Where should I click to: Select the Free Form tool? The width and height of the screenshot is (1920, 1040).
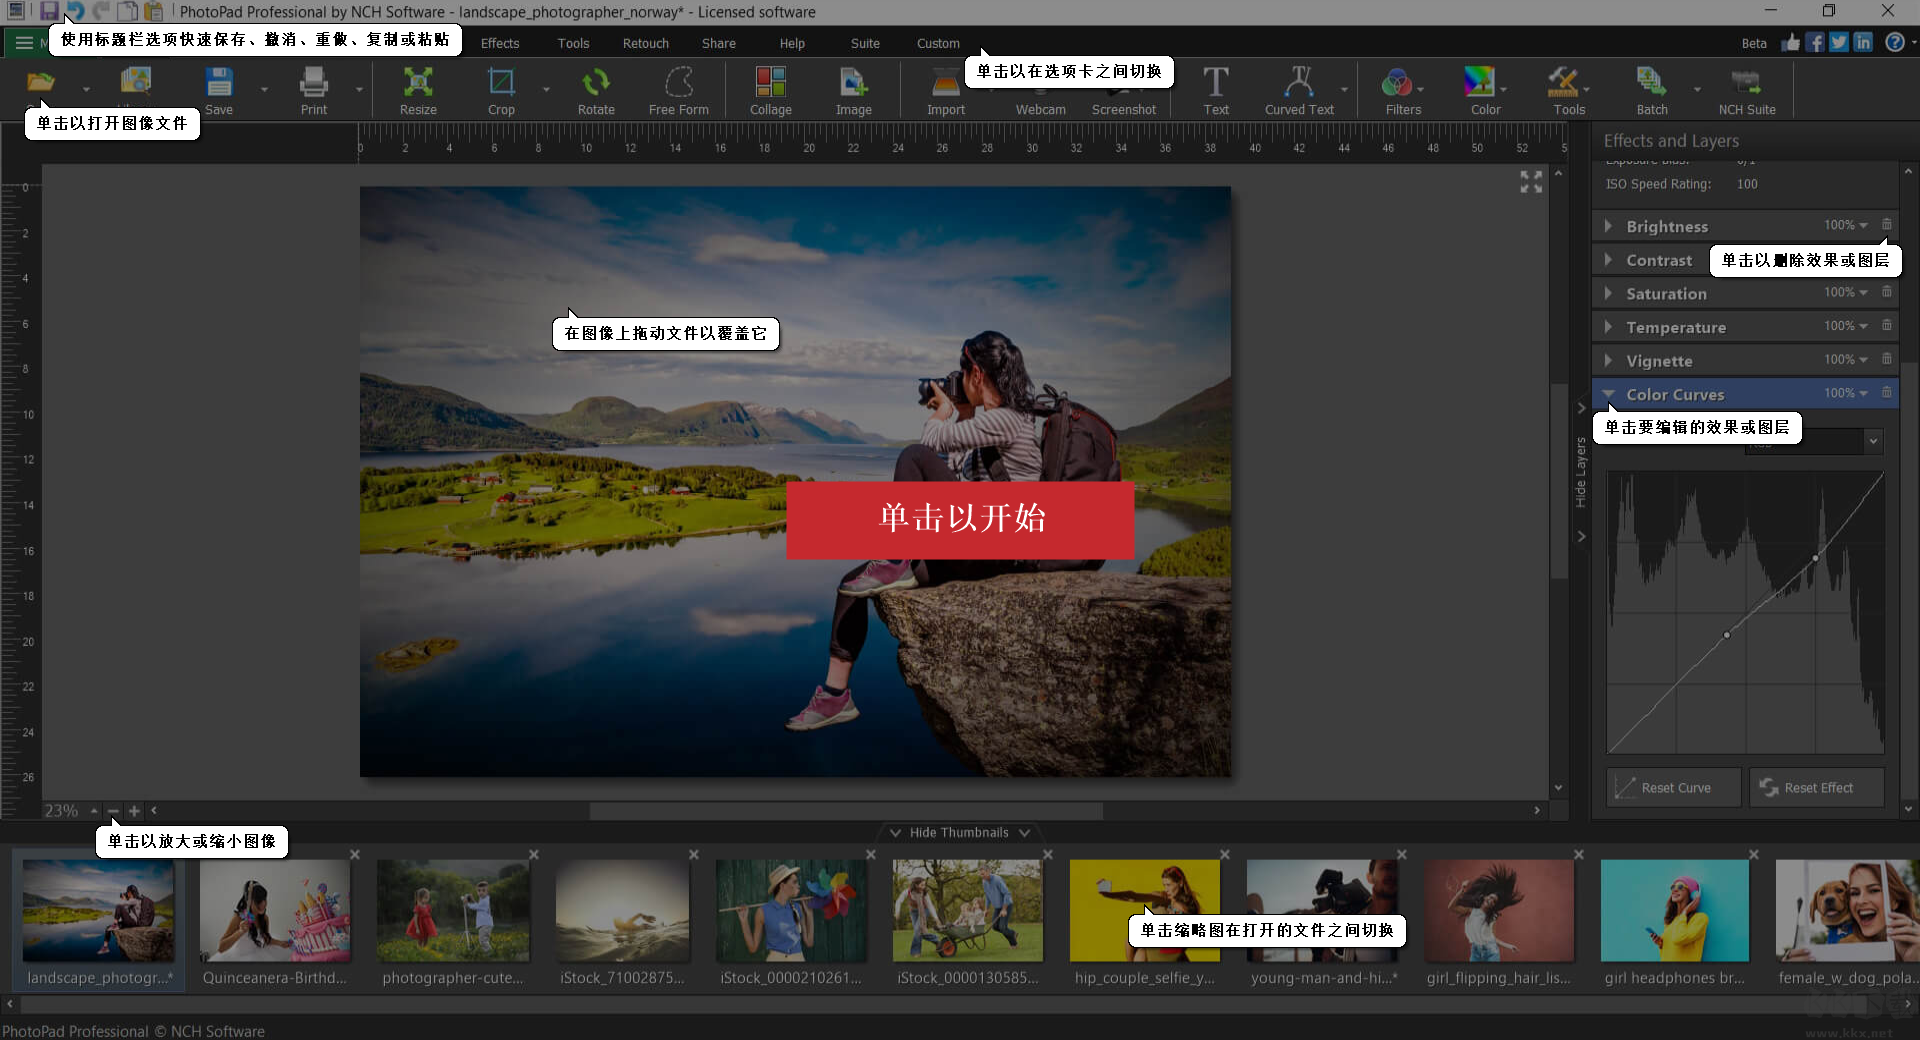click(679, 90)
